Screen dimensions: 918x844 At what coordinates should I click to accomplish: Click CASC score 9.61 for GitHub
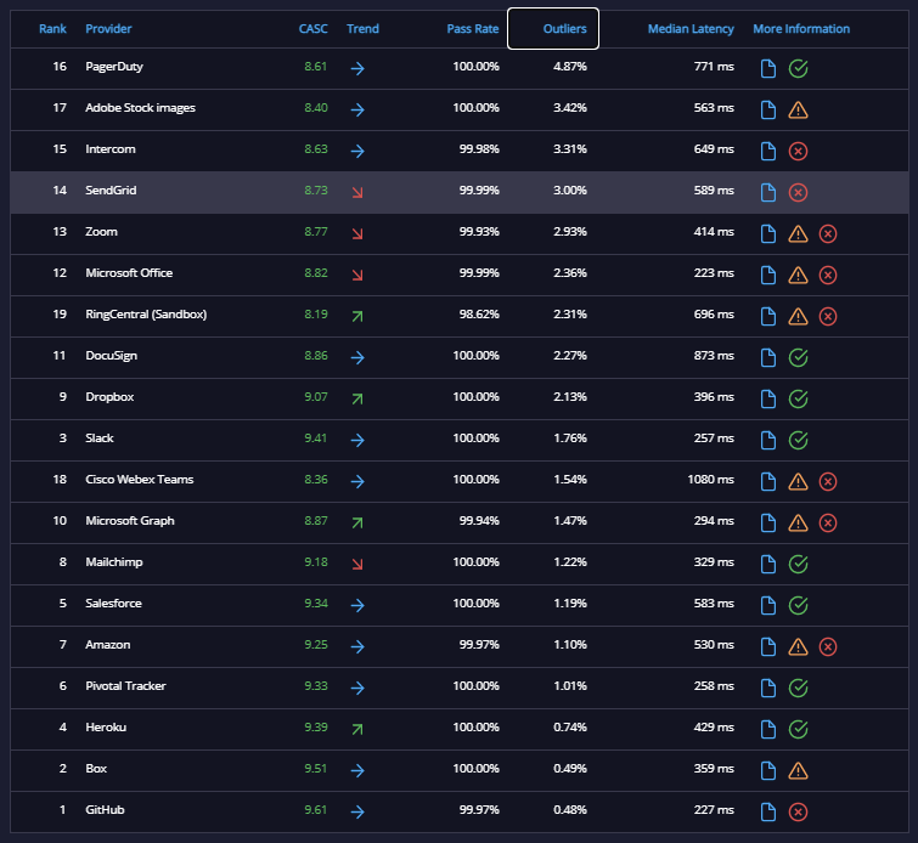(316, 810)
